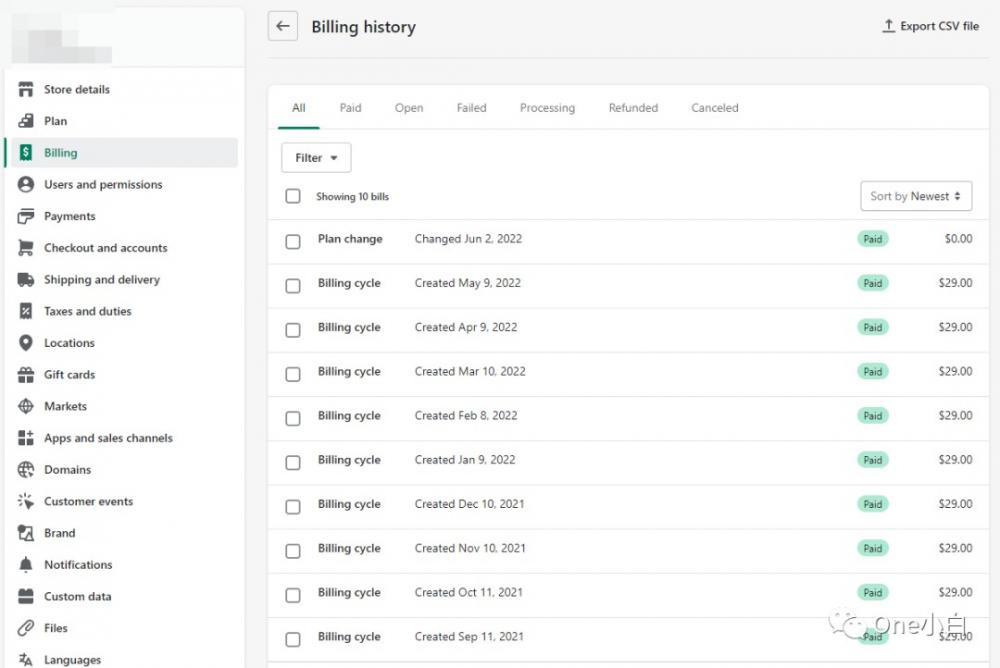Click the Store details storefront icon
The width and height of the screenshot is (1000, 668).
click(26, 89)
